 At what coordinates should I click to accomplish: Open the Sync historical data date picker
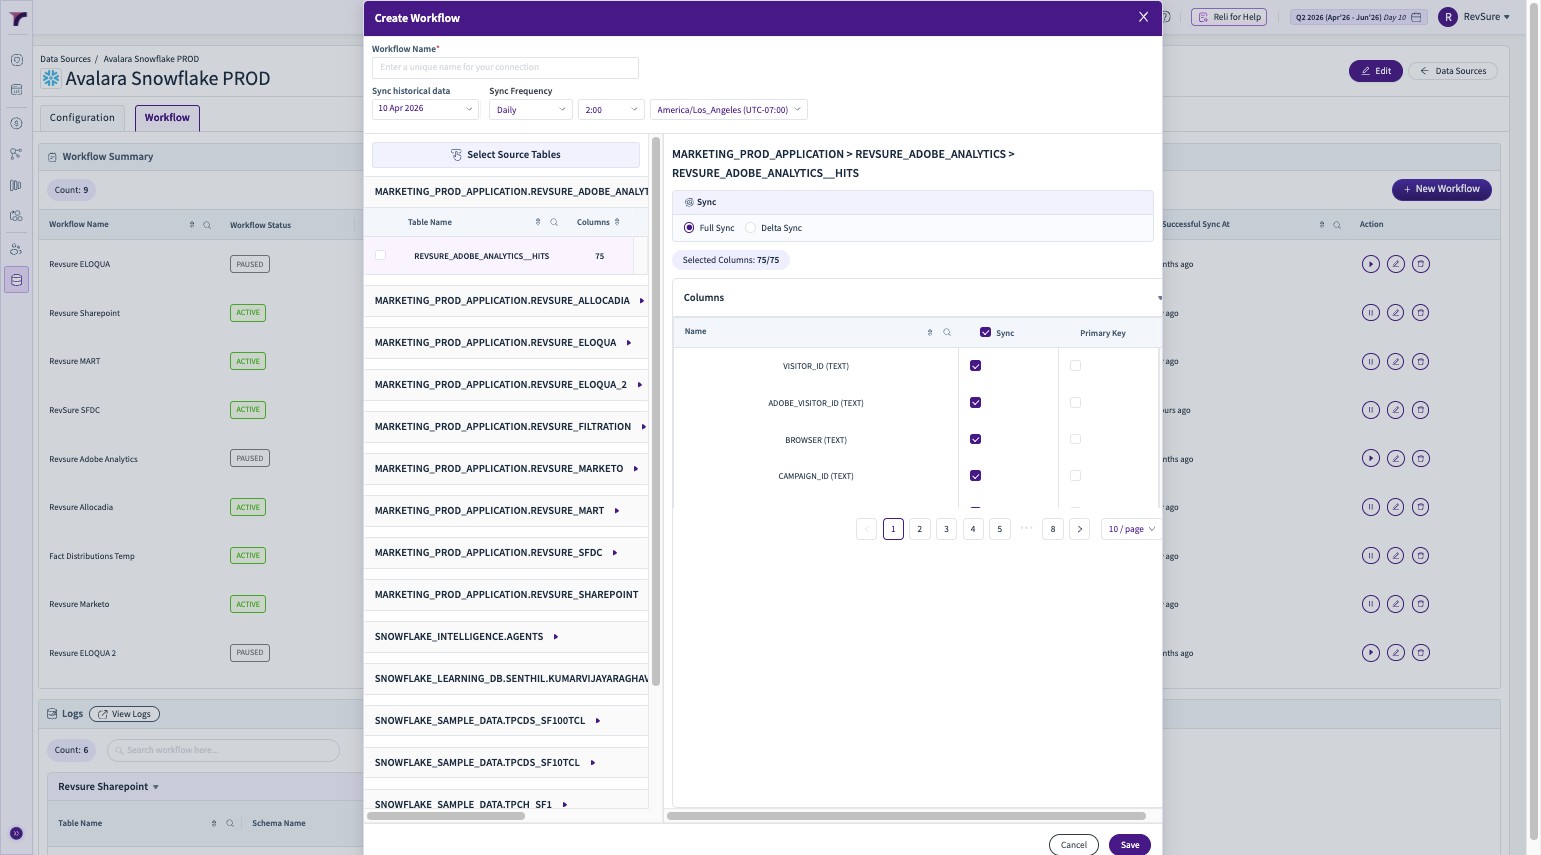[425, 109]
